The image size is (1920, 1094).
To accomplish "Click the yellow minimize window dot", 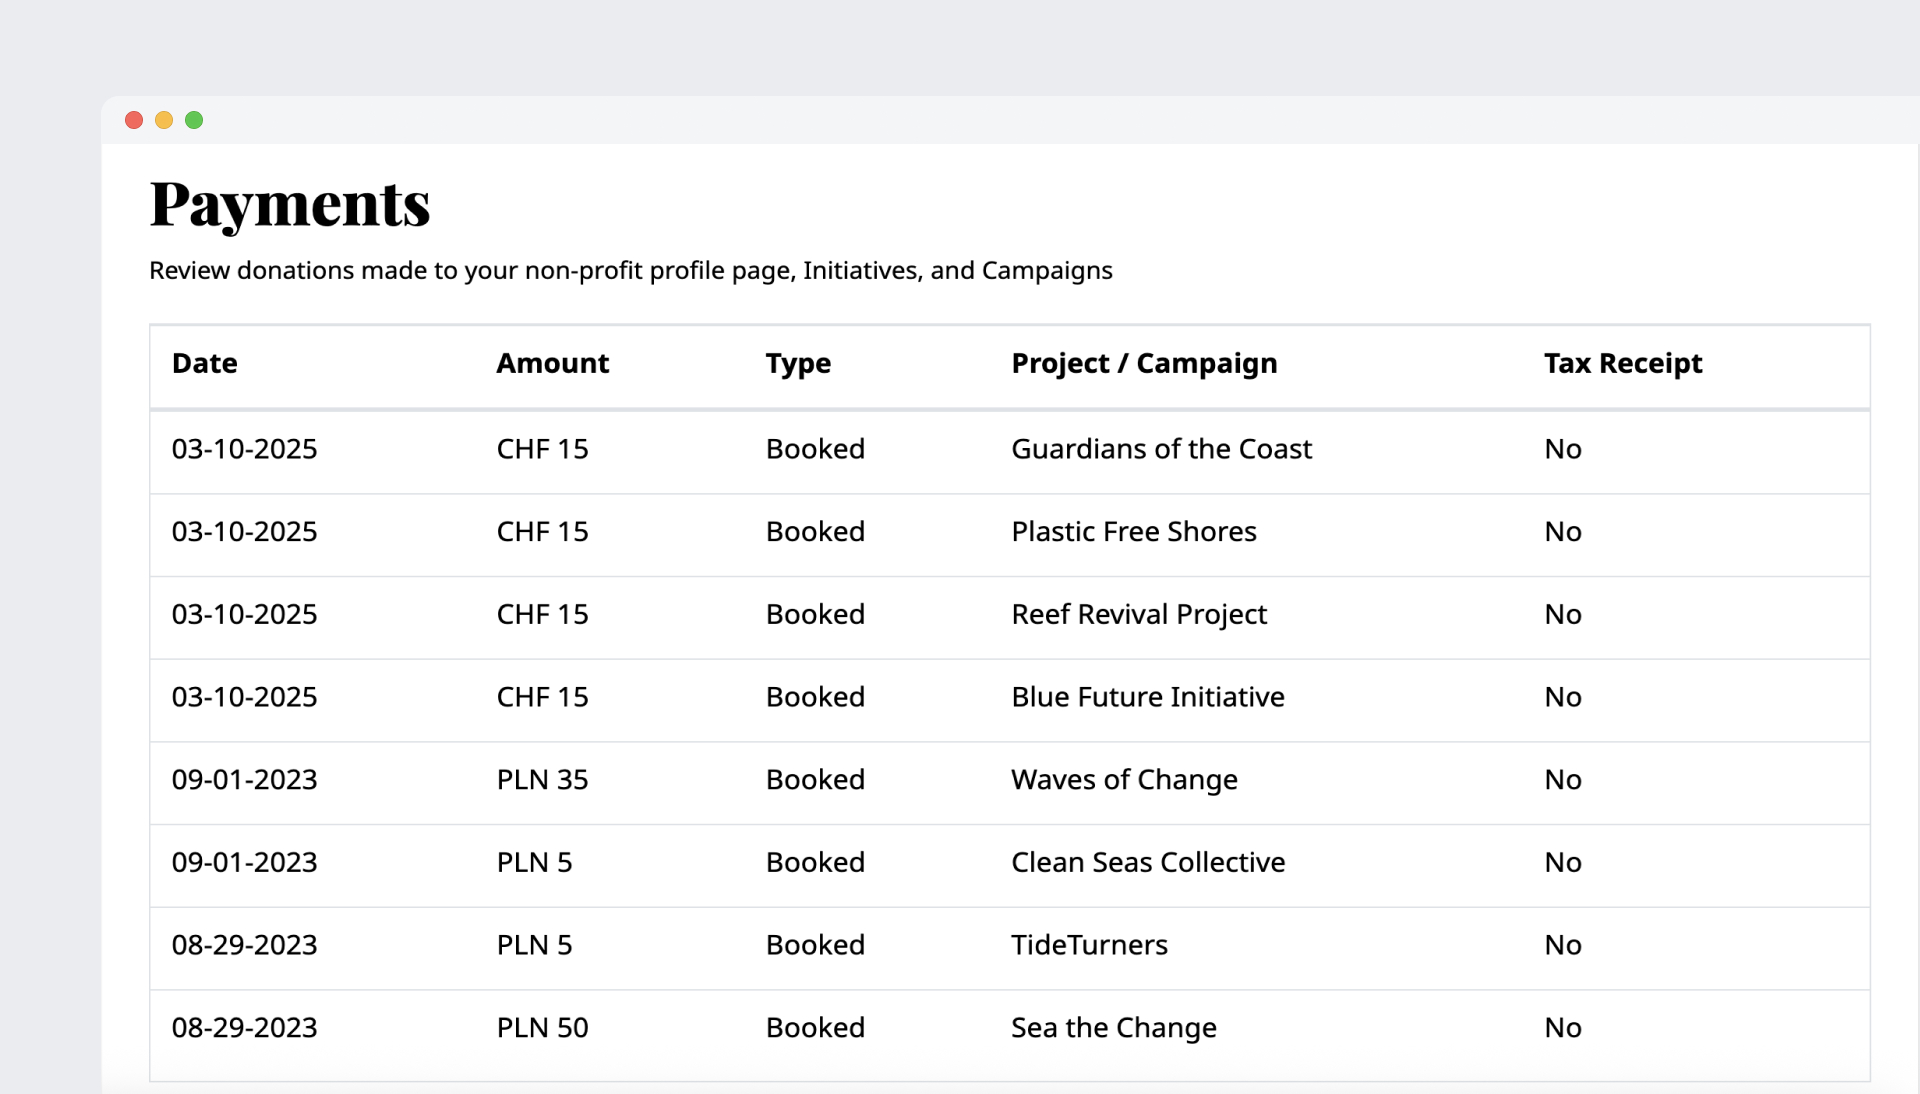I will 164,120.
